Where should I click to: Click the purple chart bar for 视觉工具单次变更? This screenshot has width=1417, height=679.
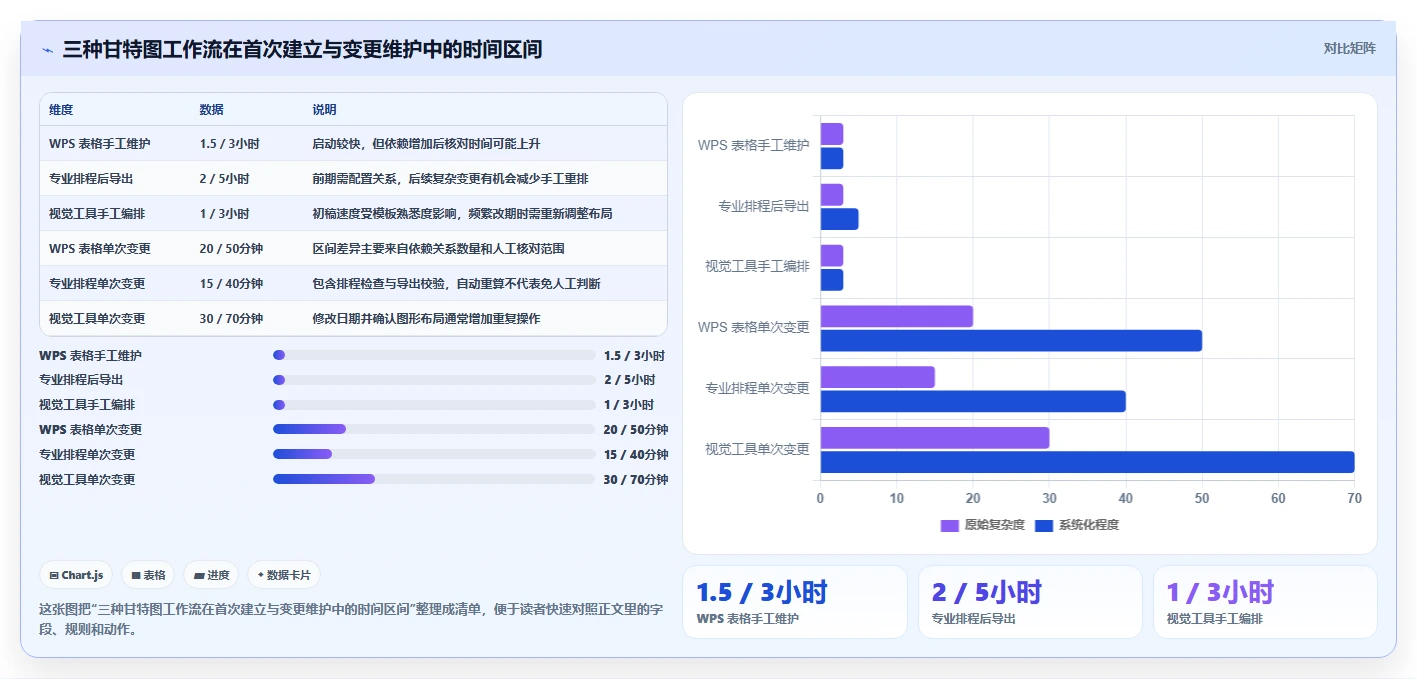pyautogui.click(x=935, y=438)
